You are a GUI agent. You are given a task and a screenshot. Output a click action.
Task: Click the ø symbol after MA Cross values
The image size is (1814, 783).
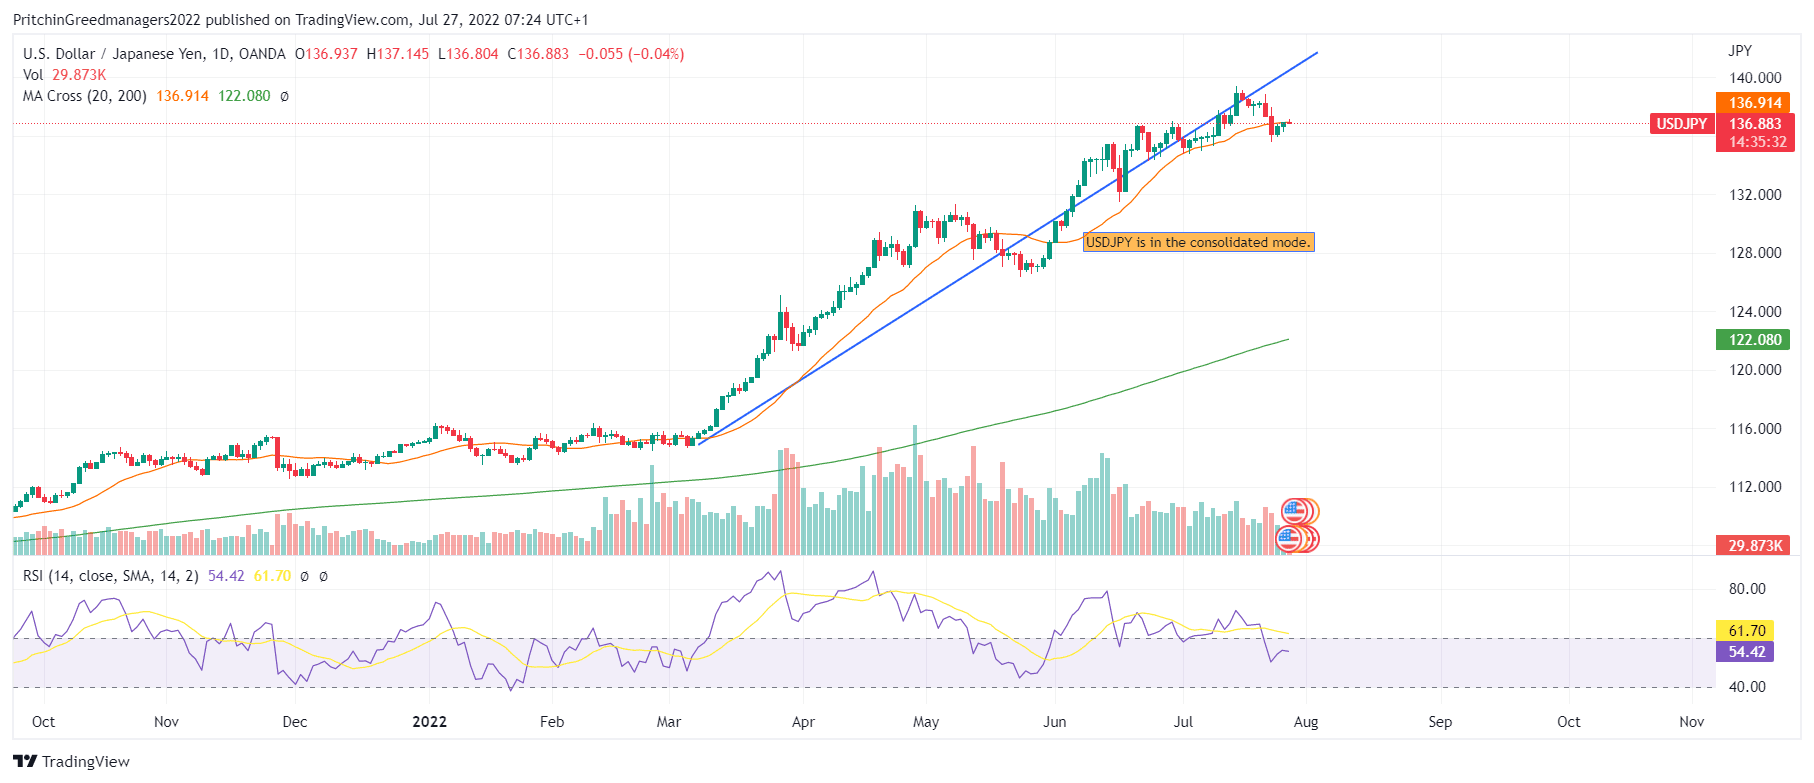pos(284,96)
